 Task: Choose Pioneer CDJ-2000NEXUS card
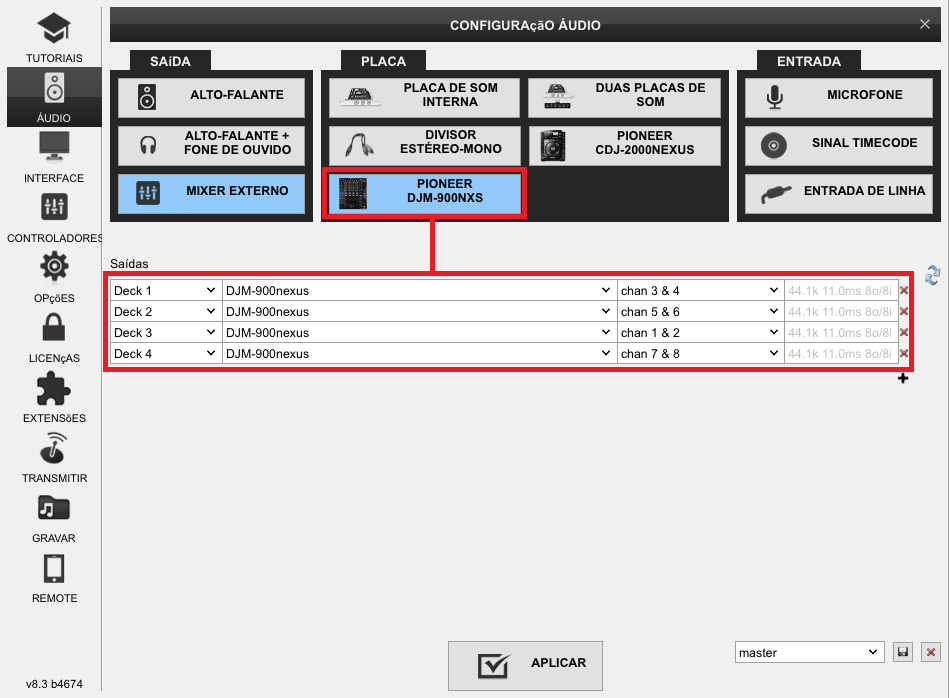pos(624,145)
